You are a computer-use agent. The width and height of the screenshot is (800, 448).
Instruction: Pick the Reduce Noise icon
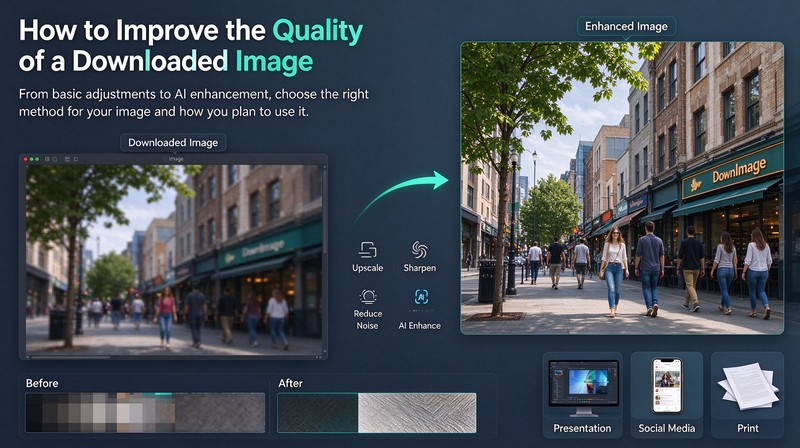(367, 297)
